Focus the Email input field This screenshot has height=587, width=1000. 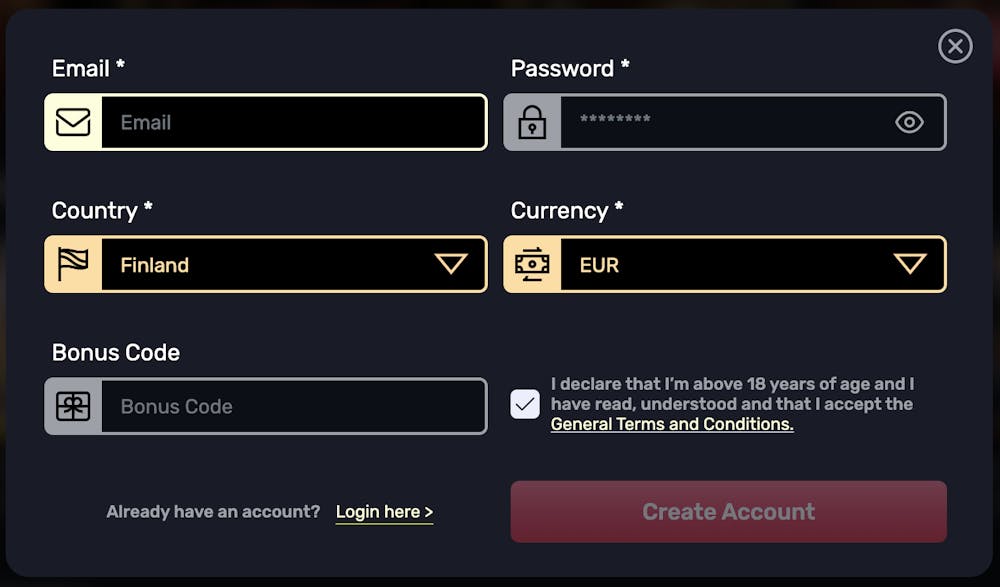pos(294,123)
